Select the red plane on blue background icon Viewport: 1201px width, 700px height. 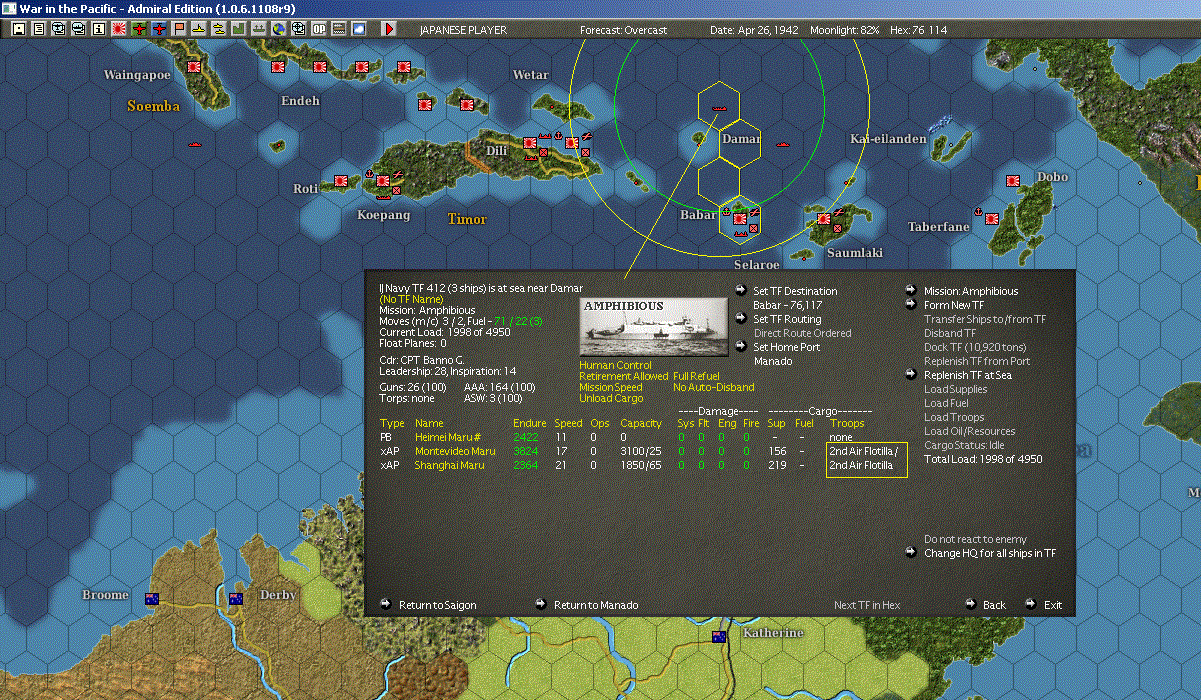tap(159, 29)
